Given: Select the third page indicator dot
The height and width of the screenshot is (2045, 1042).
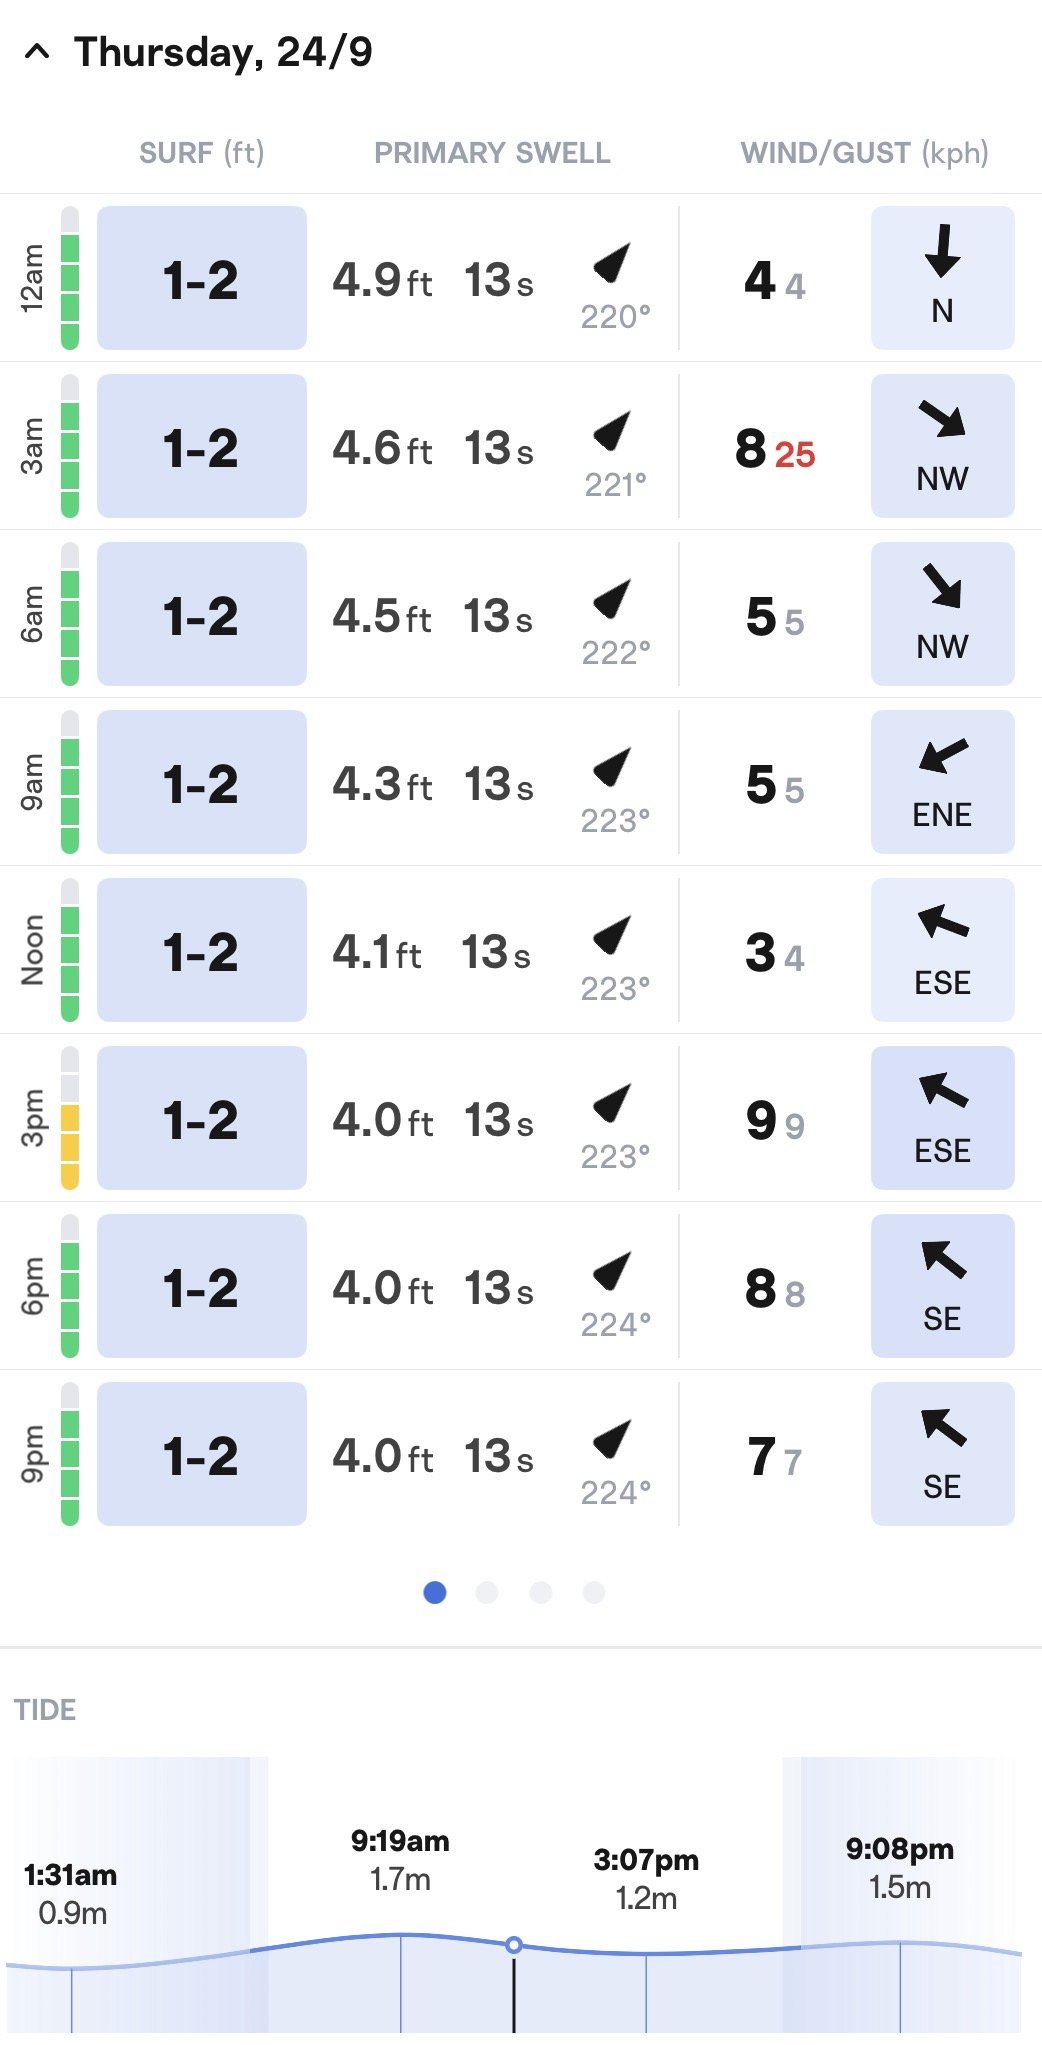Looking at the screenshot, I should [x=541, y=1592].
